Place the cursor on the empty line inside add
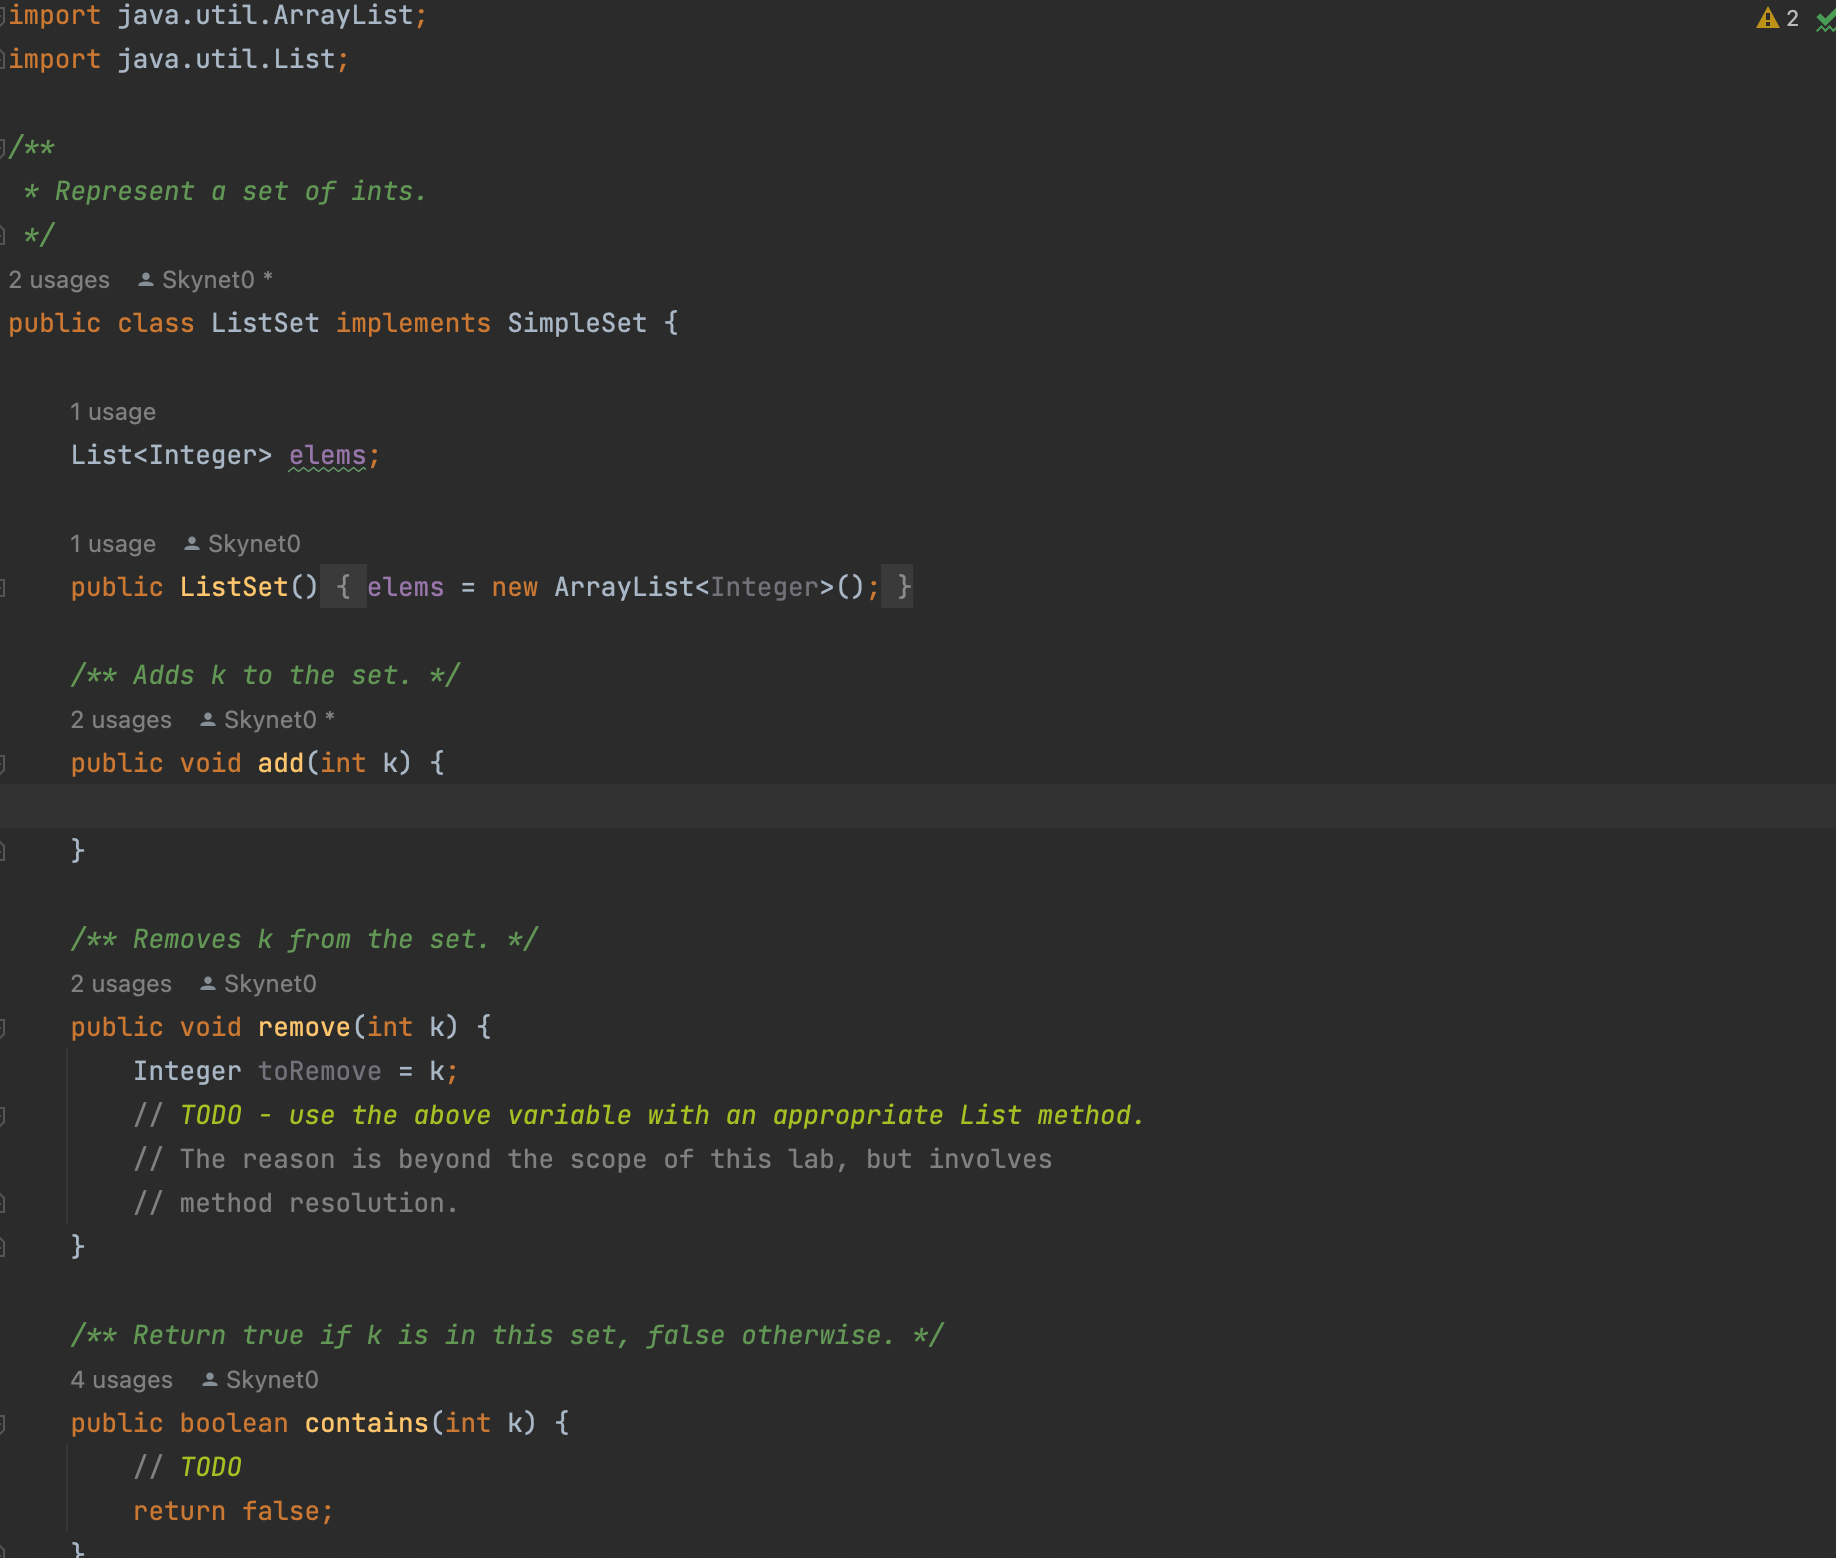The width and height of the screenshot is (1836, 1558). coord(600,807)
